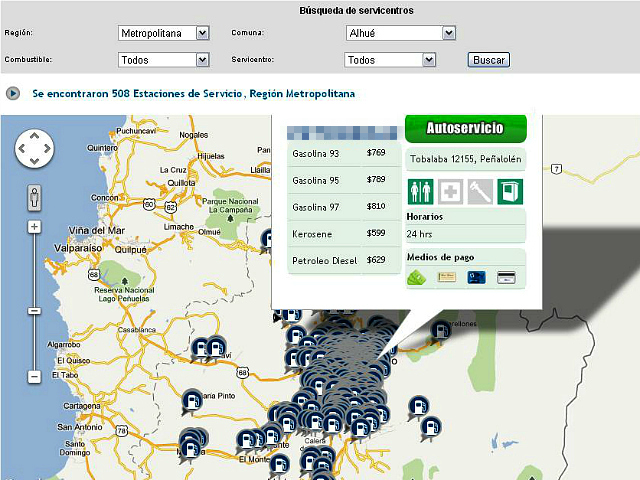Click the check payment icon
This screenshot has width=640, height=480.
[447, 277]
